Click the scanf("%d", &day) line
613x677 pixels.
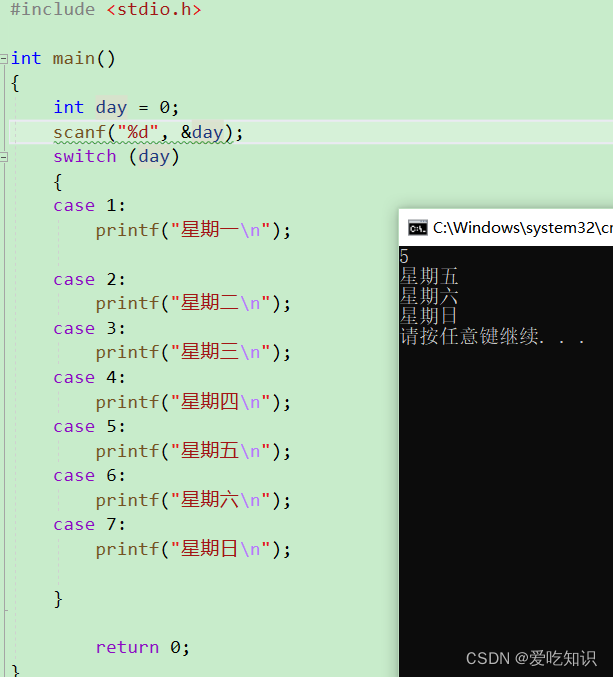148,132
